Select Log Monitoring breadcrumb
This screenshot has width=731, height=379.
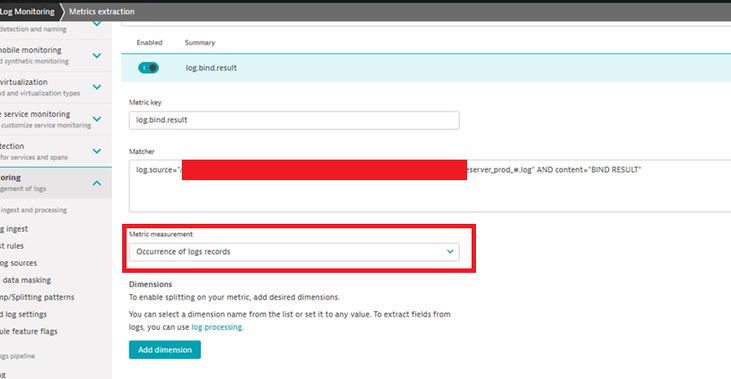coord(27,12)
